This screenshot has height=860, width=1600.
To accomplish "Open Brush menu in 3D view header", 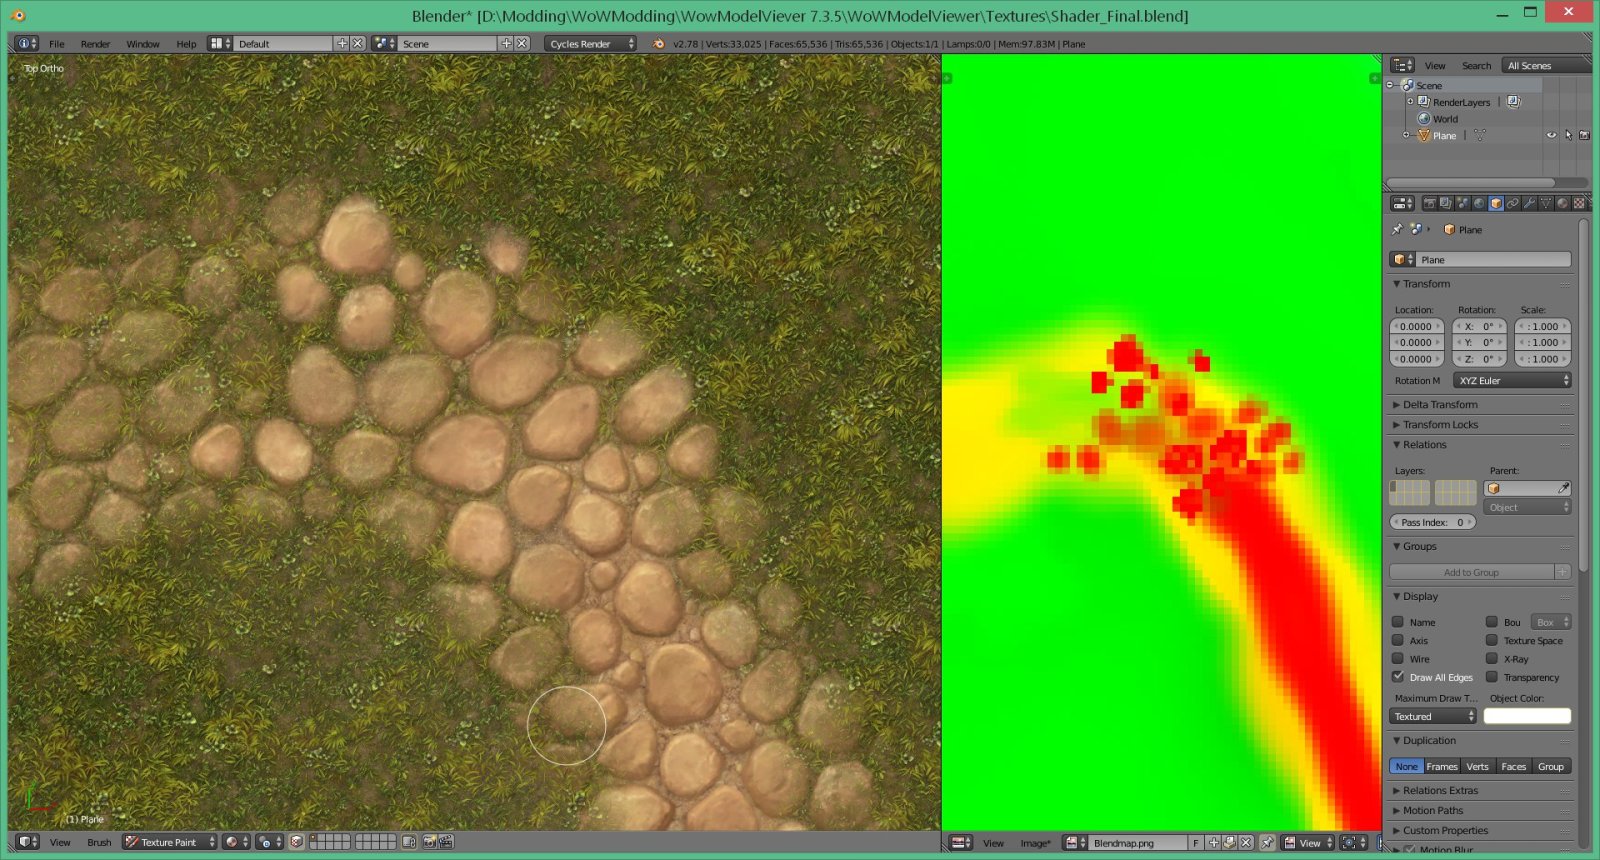I will [99, 843].
